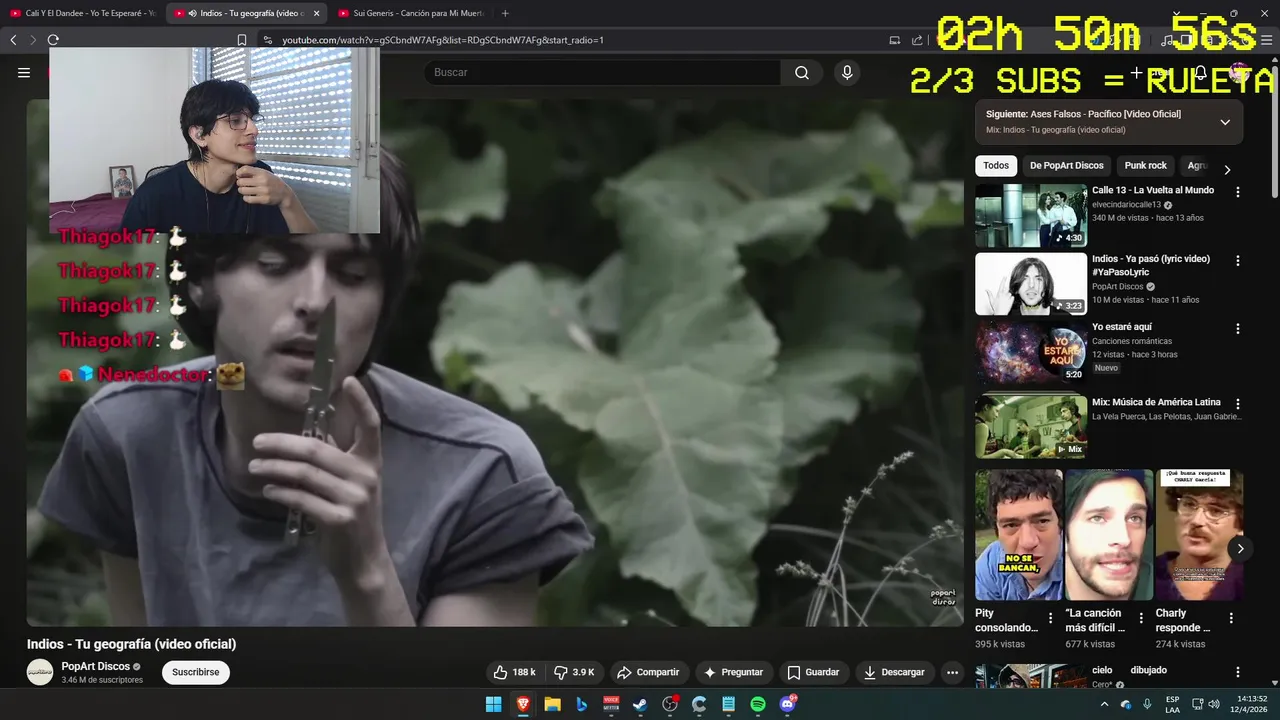The width and height of the screenshot is (1280, 720).
Task: Bookmark this page using the bookmark icon
Action: tap(241, 40)
